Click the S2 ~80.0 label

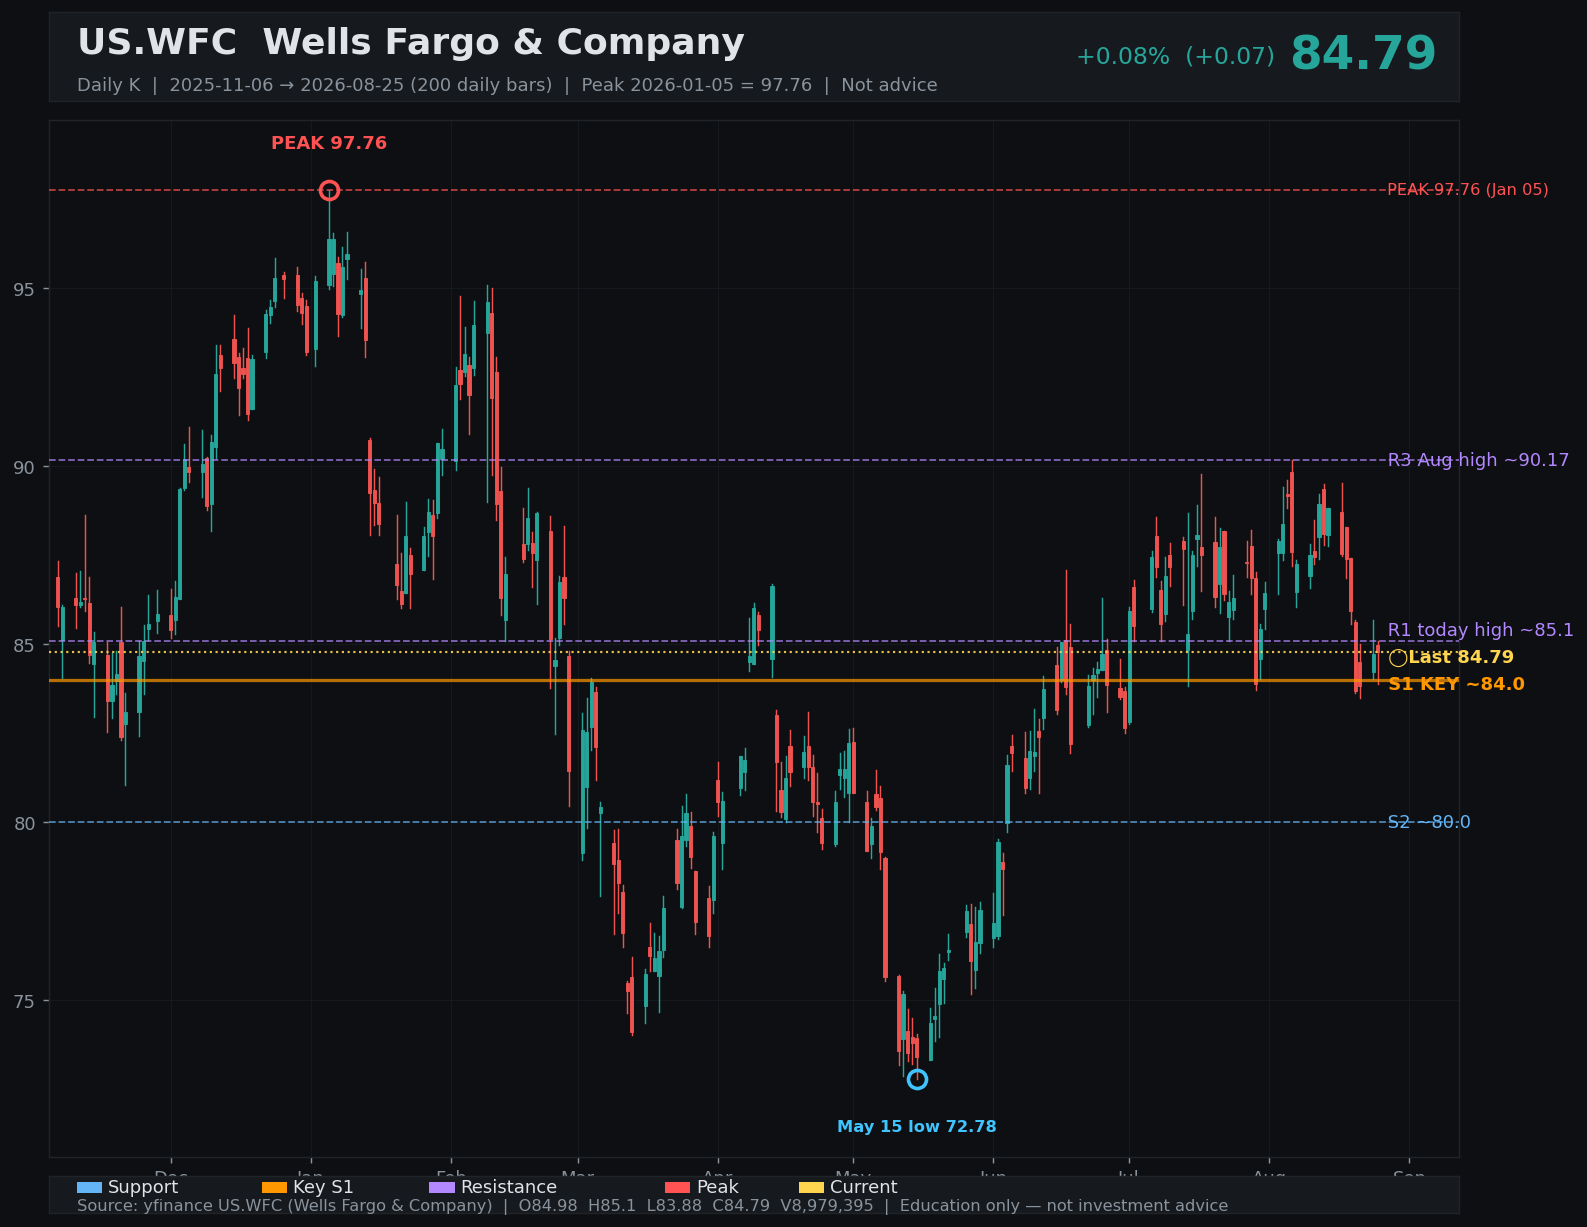point(1429,822)
